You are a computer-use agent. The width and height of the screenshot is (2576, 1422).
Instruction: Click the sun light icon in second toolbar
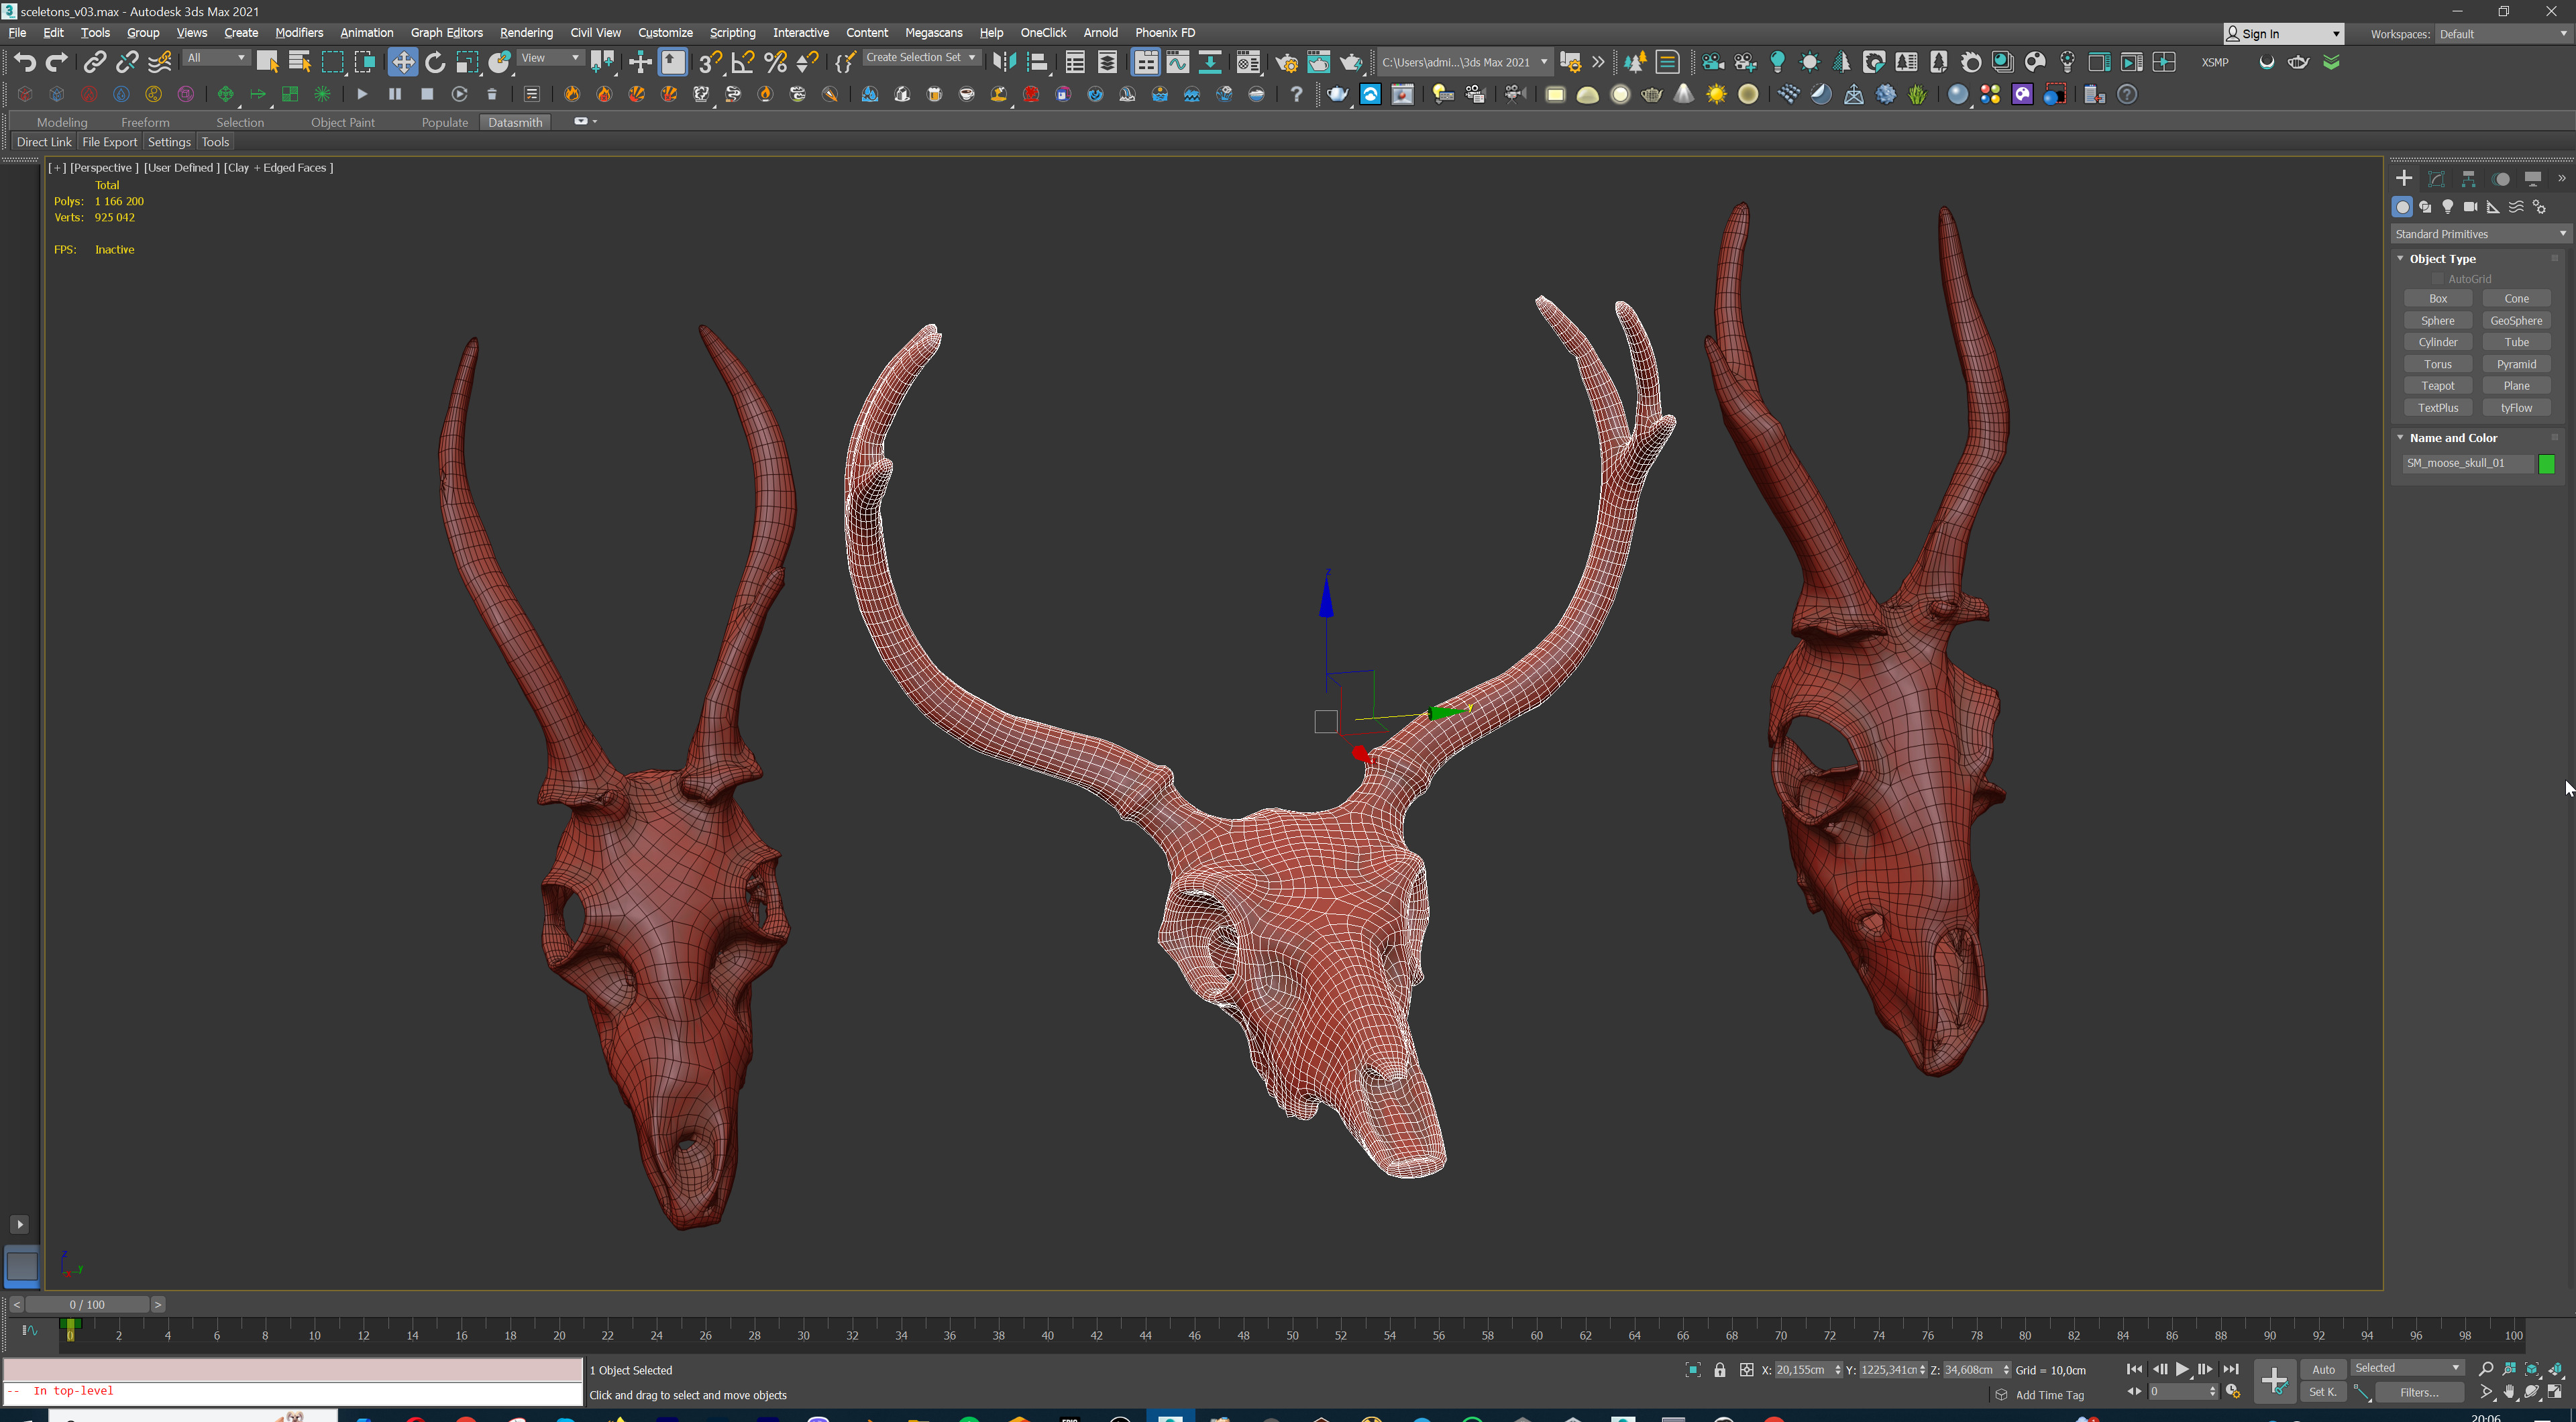pos(1716,94)
